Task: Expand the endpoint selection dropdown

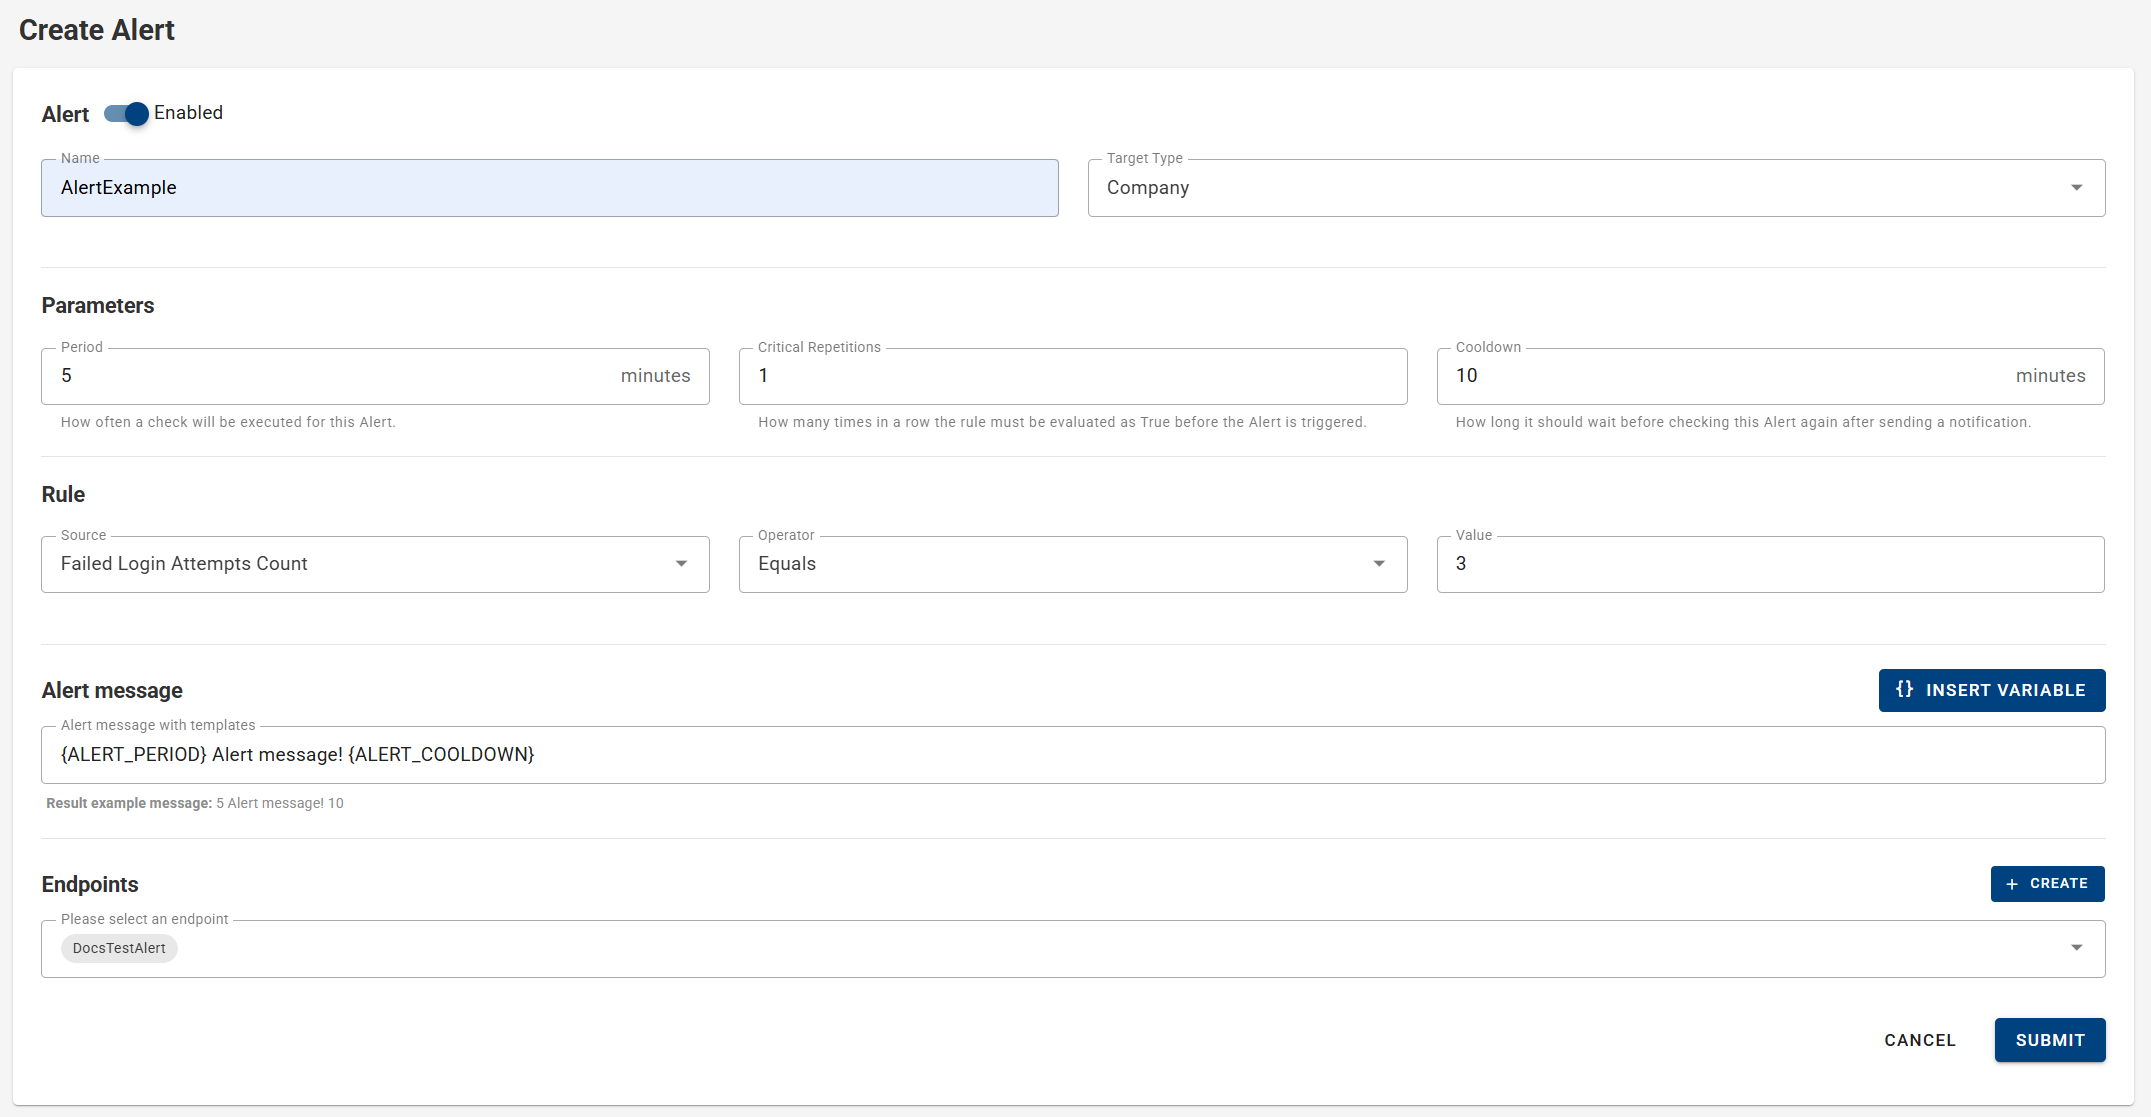Action: tap(2077, 947)
